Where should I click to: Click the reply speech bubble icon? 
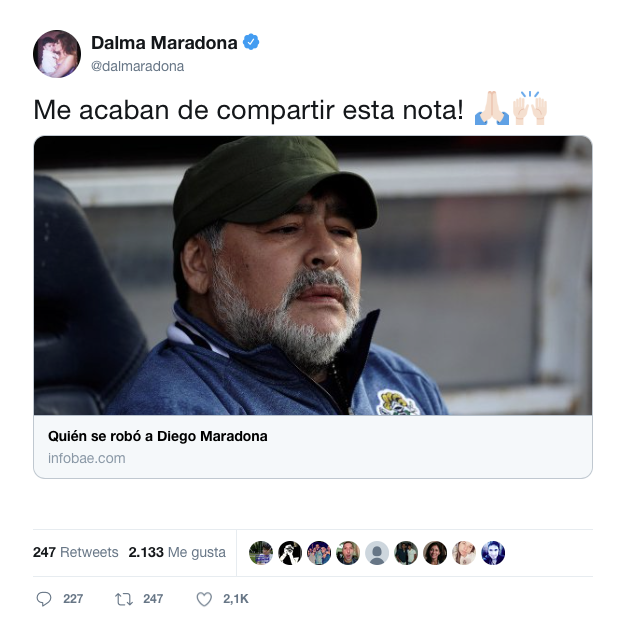(x=44, y=599)
